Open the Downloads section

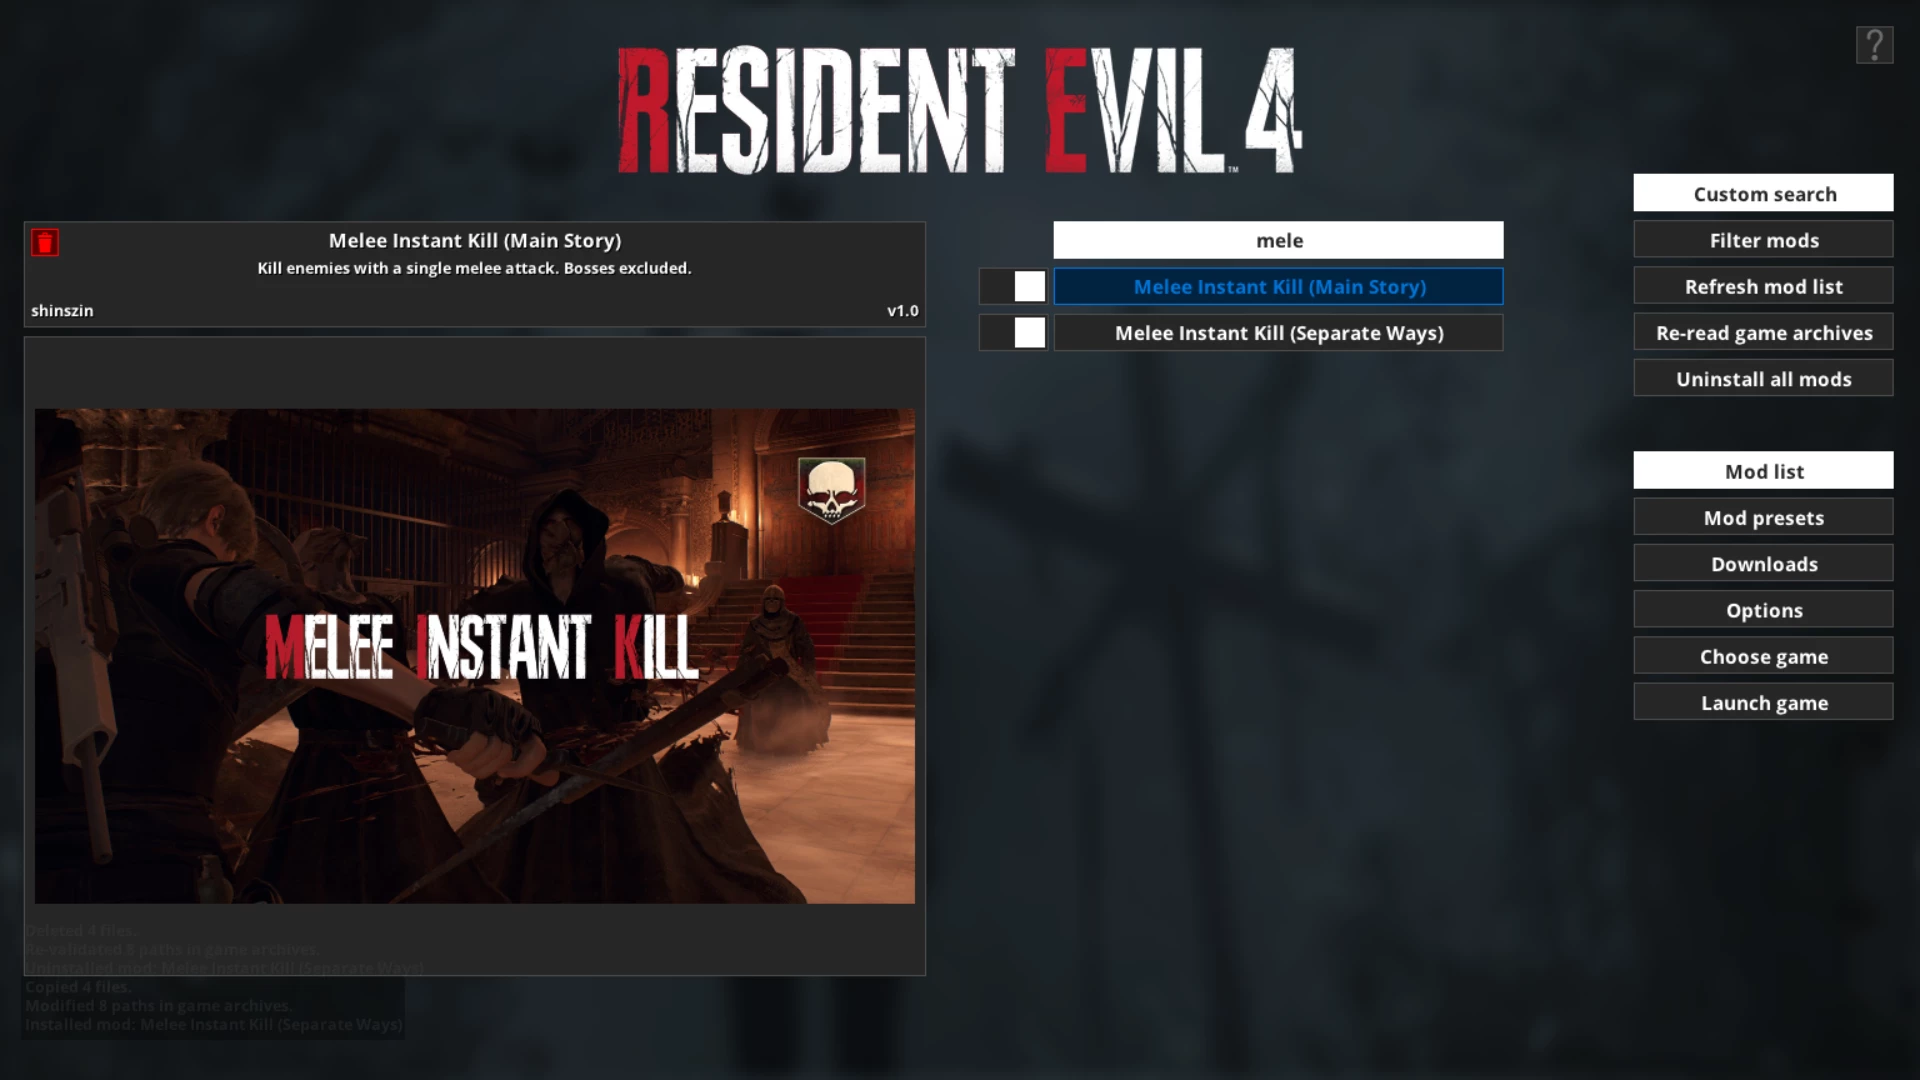(1763, 563)
